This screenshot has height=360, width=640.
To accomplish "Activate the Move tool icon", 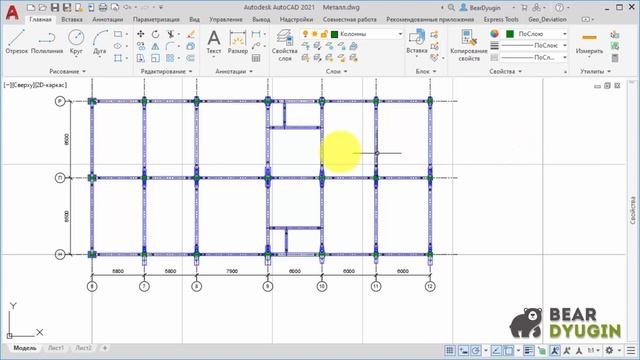I will point(141,34).
